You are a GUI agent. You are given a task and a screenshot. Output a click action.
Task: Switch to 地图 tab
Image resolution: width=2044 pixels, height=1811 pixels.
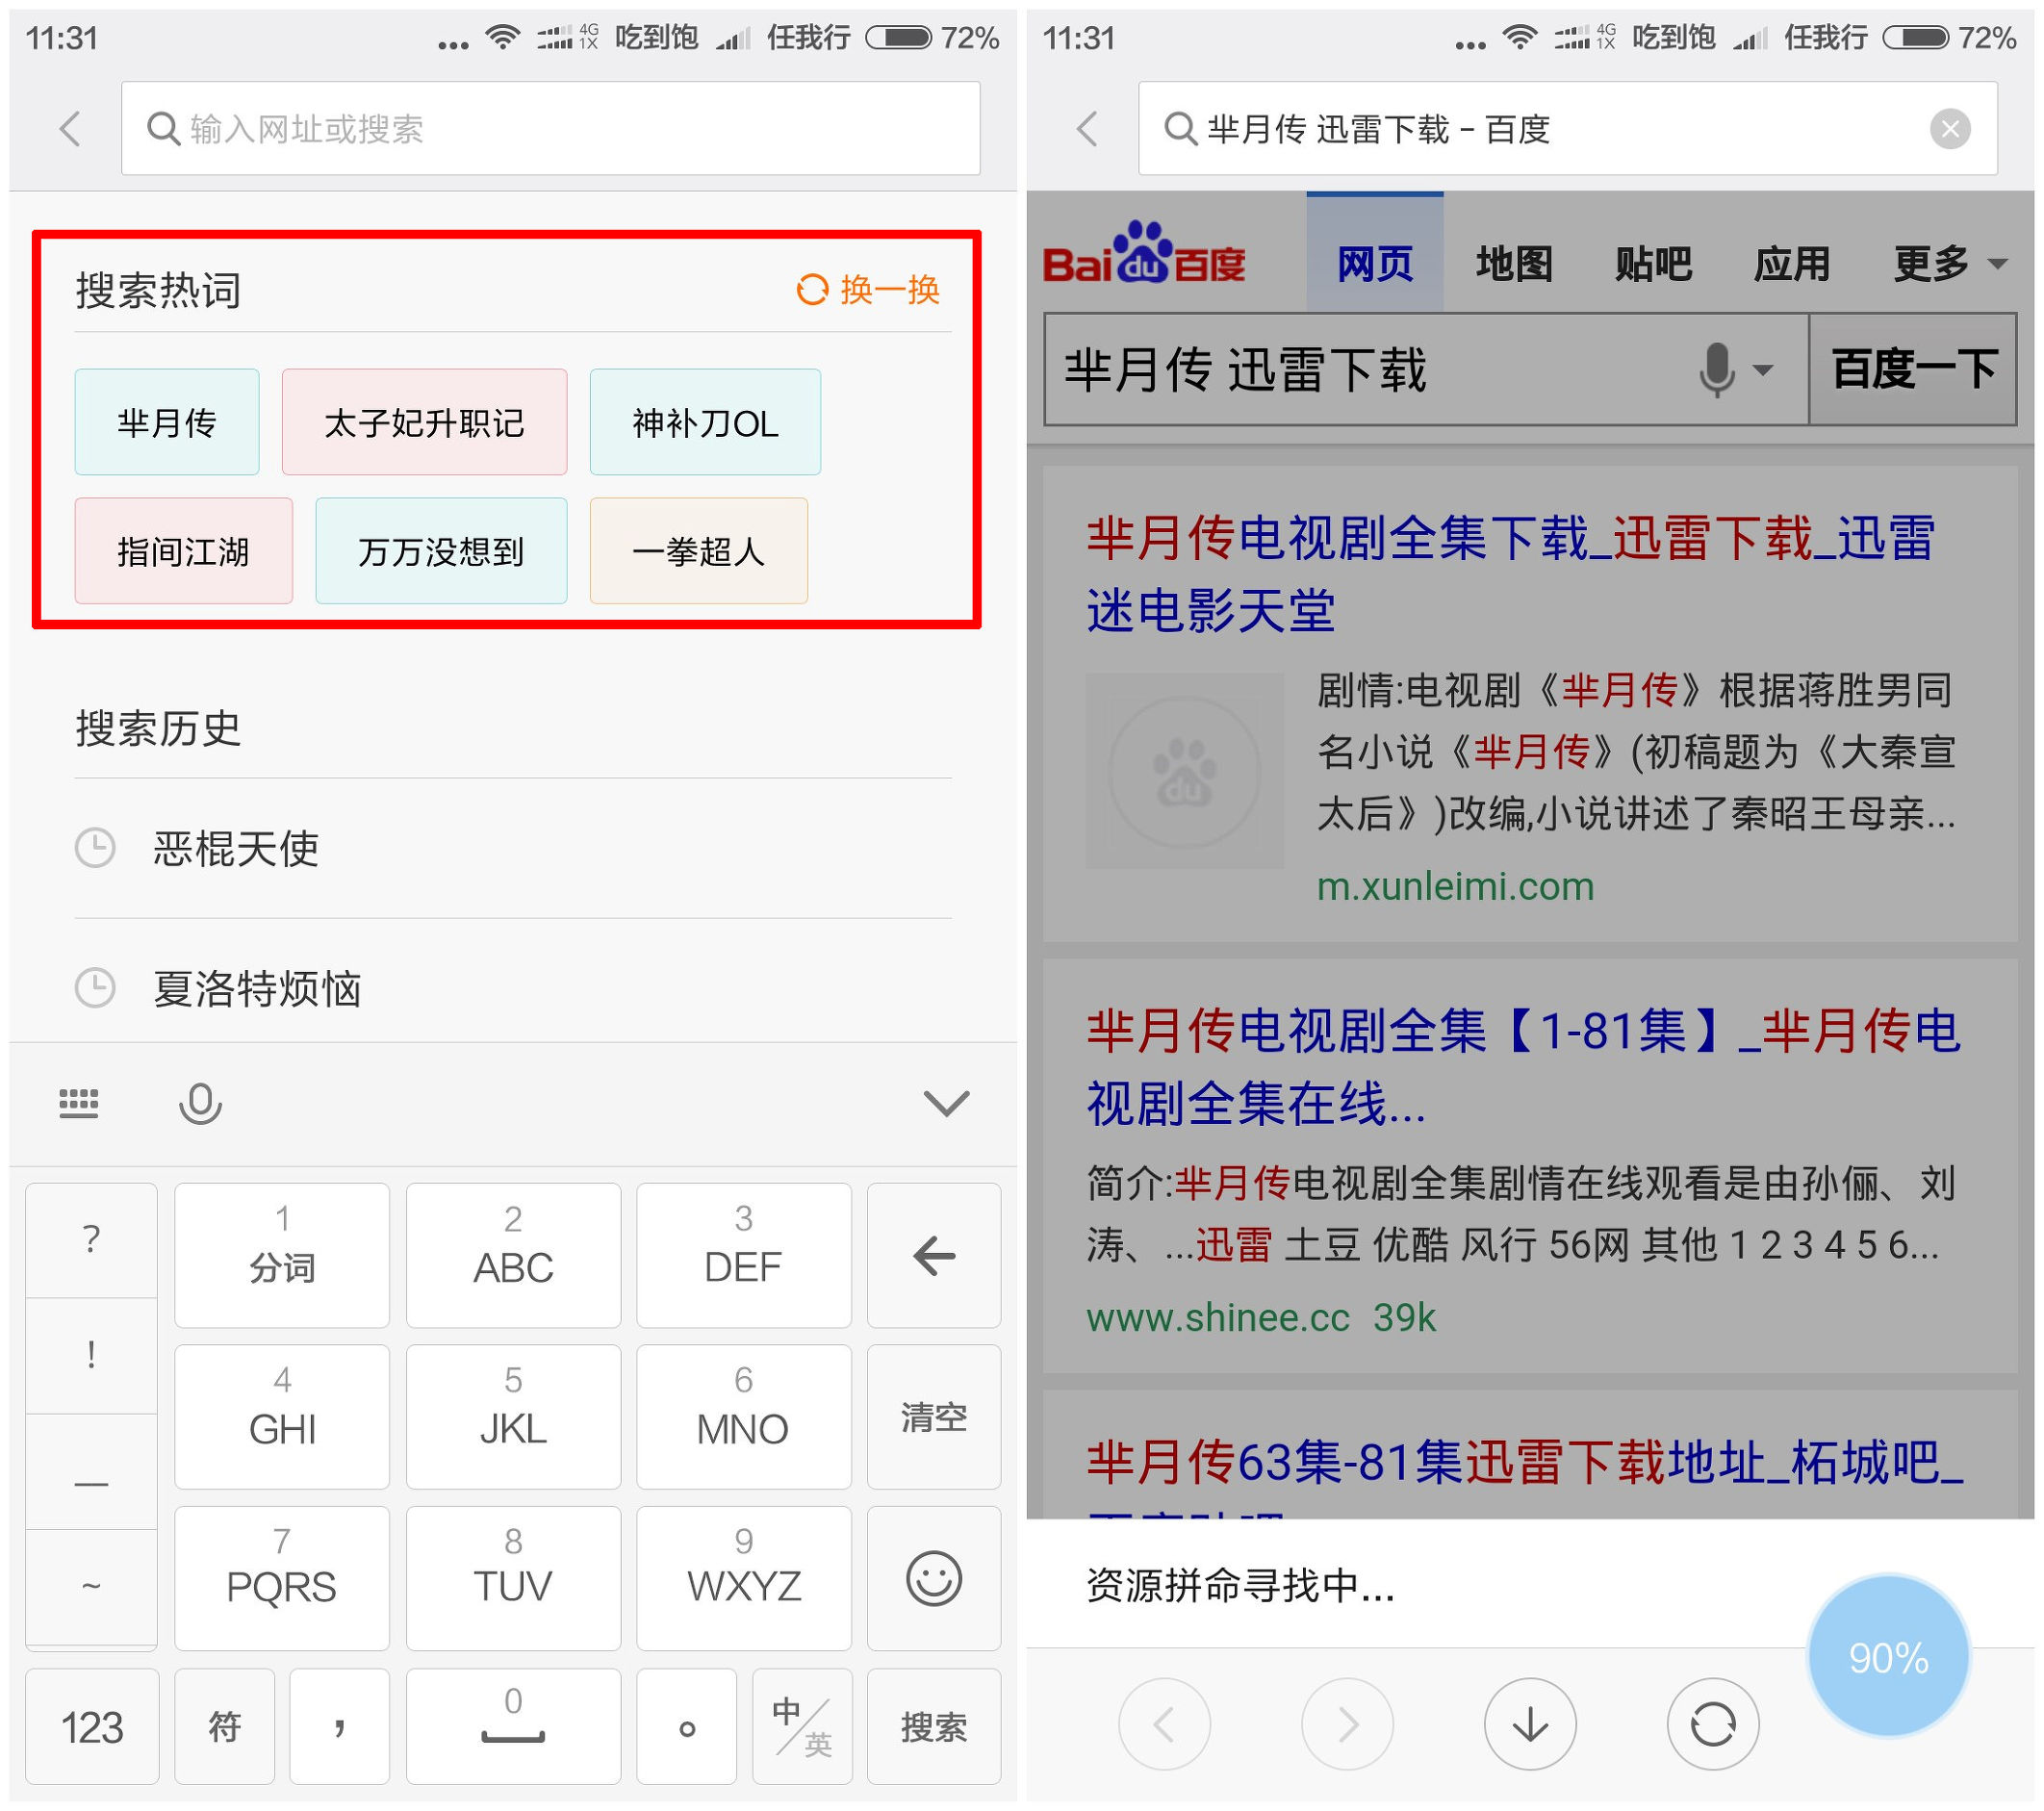pos(1514,264)
